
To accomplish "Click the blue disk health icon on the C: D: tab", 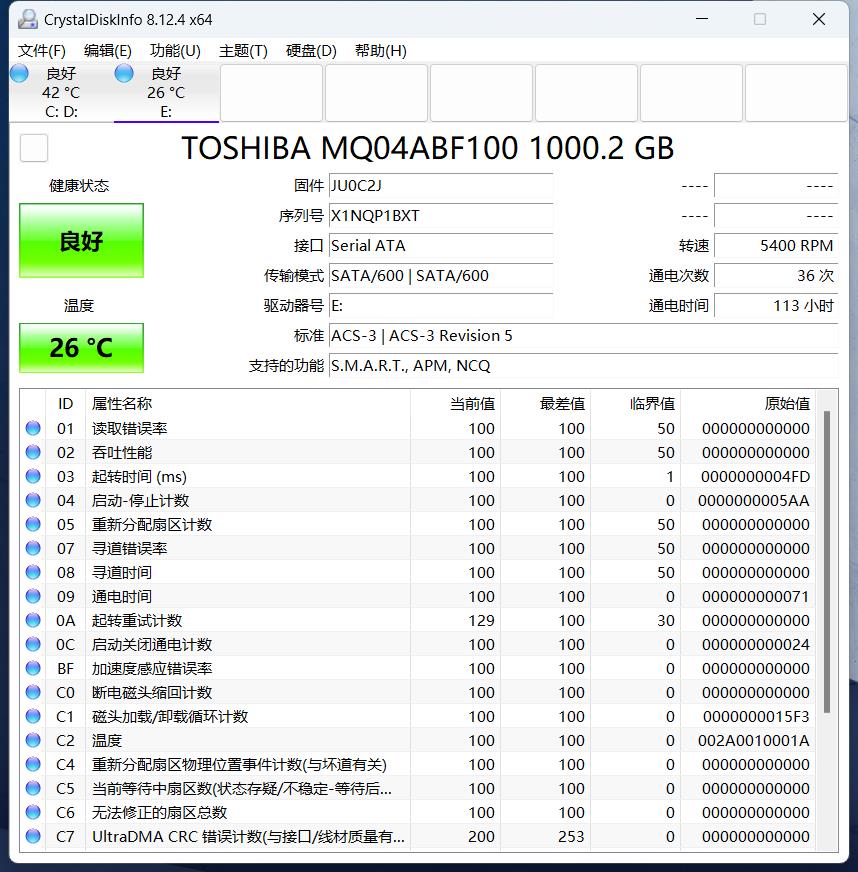I will click(18, 72).
